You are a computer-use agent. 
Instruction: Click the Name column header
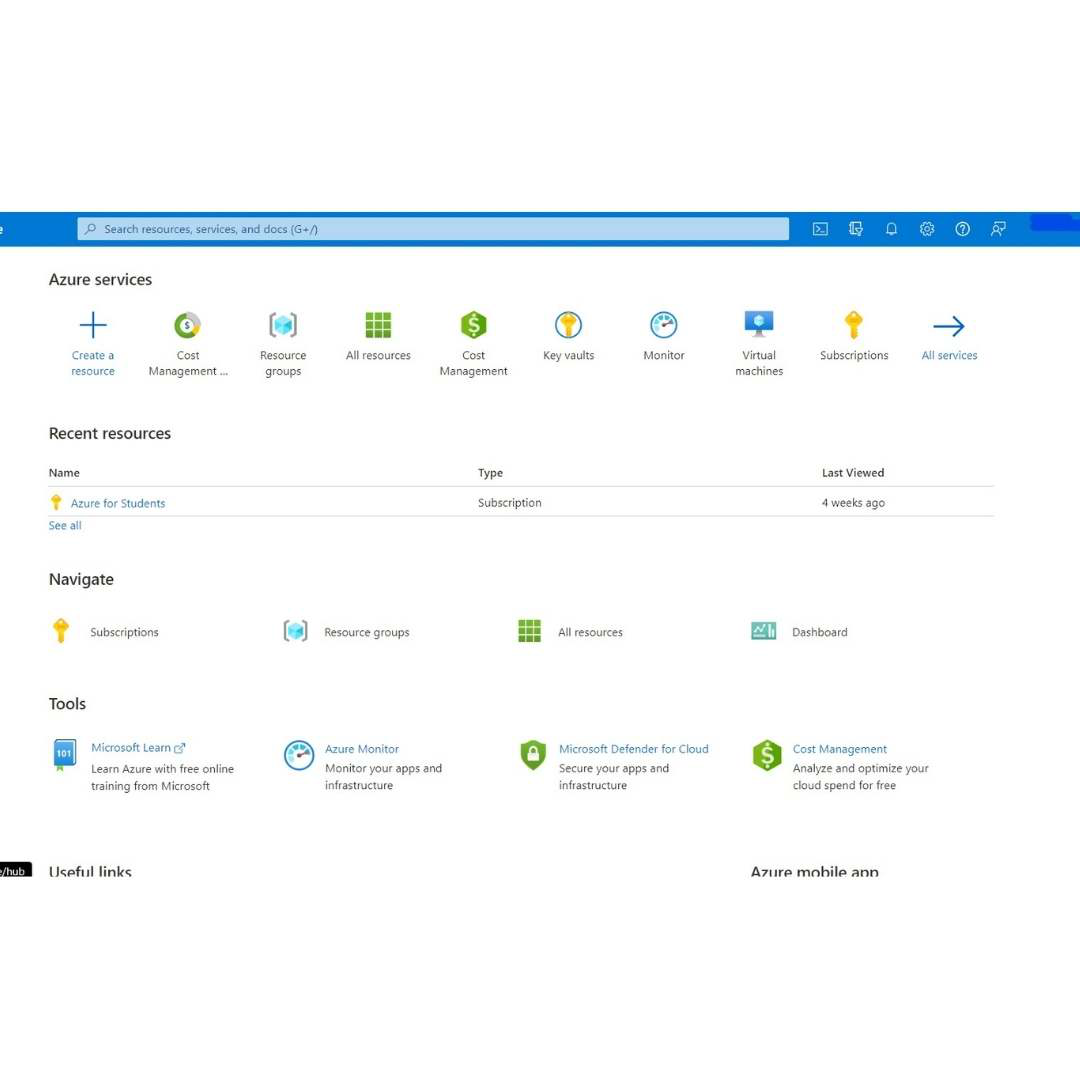pos(64,472)
